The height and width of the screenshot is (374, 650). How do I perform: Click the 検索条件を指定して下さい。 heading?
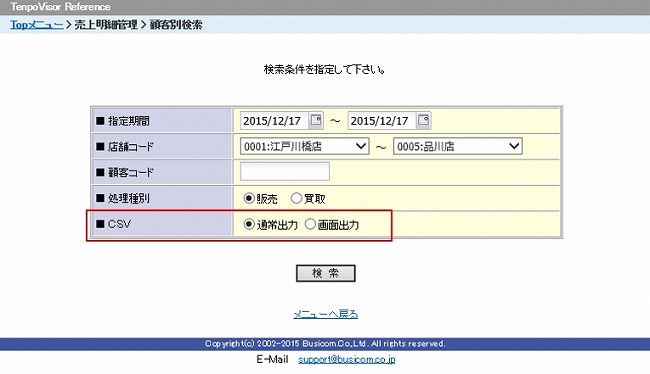[x=325, y=69]
